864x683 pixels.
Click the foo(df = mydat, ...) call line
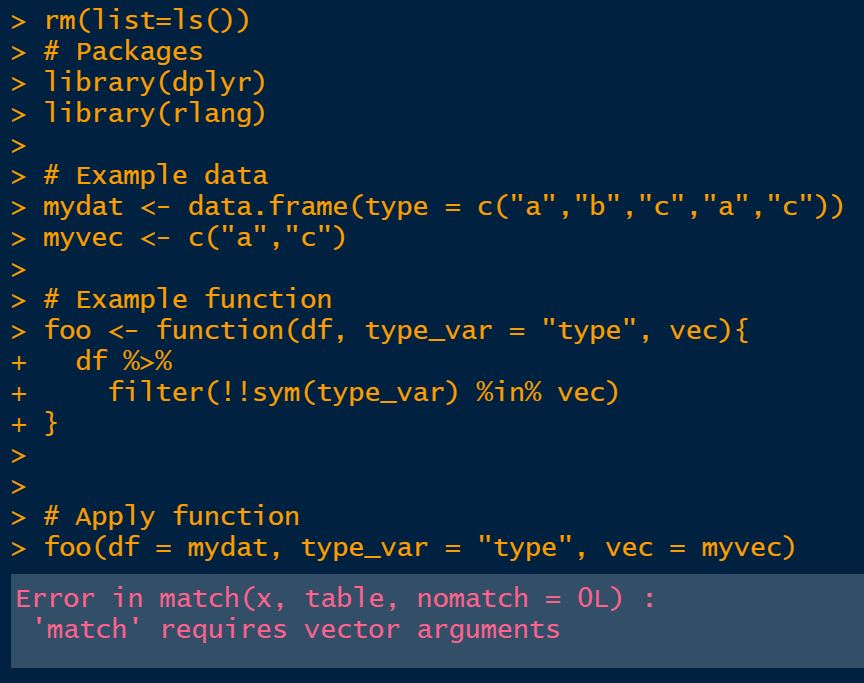click(x=419, y=547)
